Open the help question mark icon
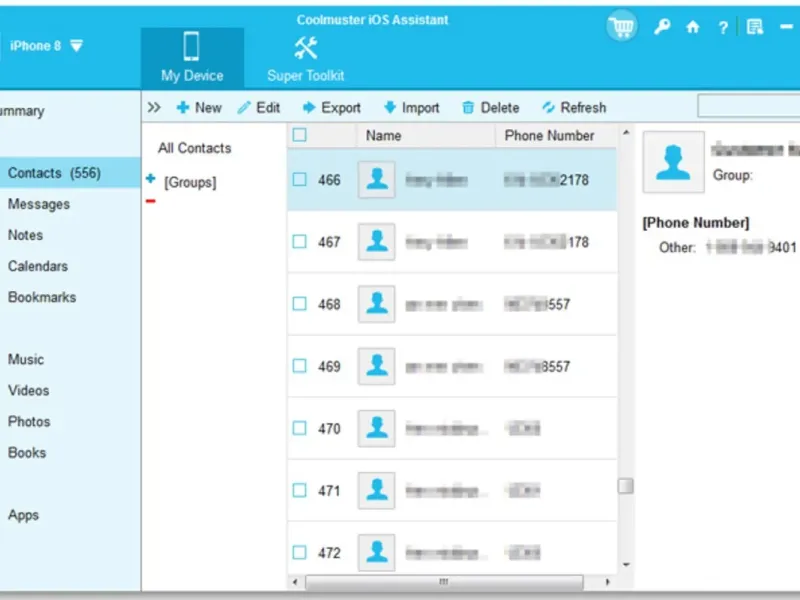Image resolution: width=800 pixels, height=600 pixels. point(723,27)
